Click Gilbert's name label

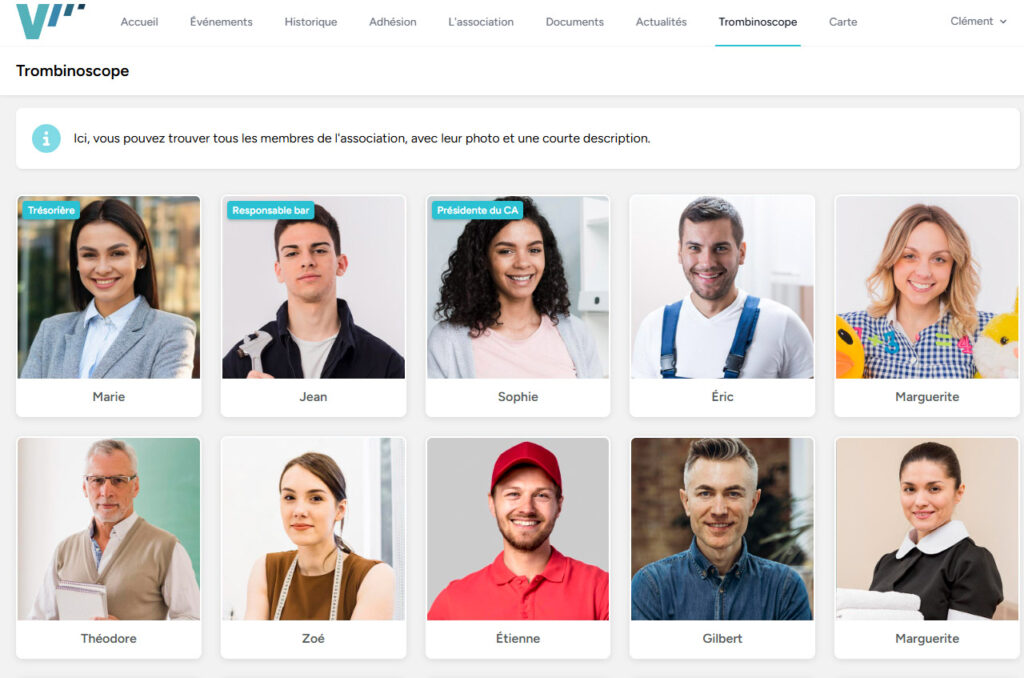[722, 638]
